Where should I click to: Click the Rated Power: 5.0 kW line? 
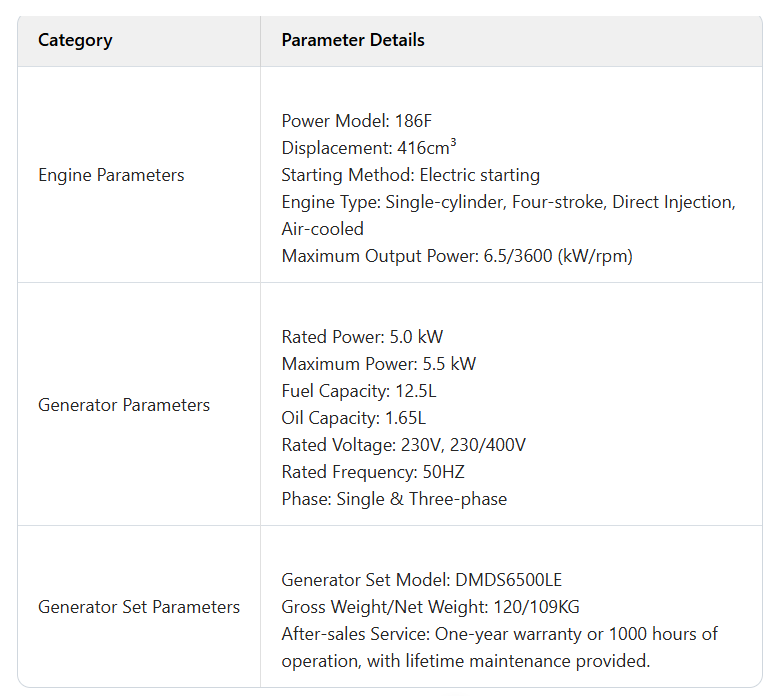click(362, 337)
